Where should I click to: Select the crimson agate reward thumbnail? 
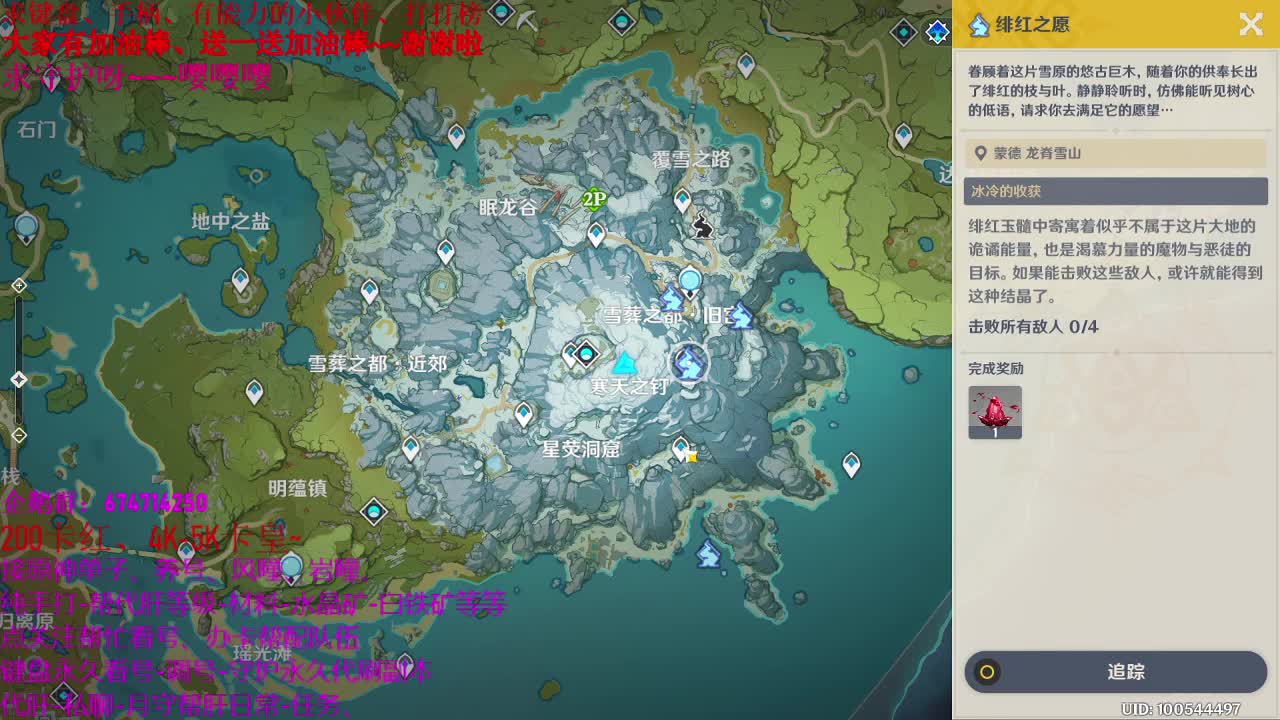coord(995,412)
